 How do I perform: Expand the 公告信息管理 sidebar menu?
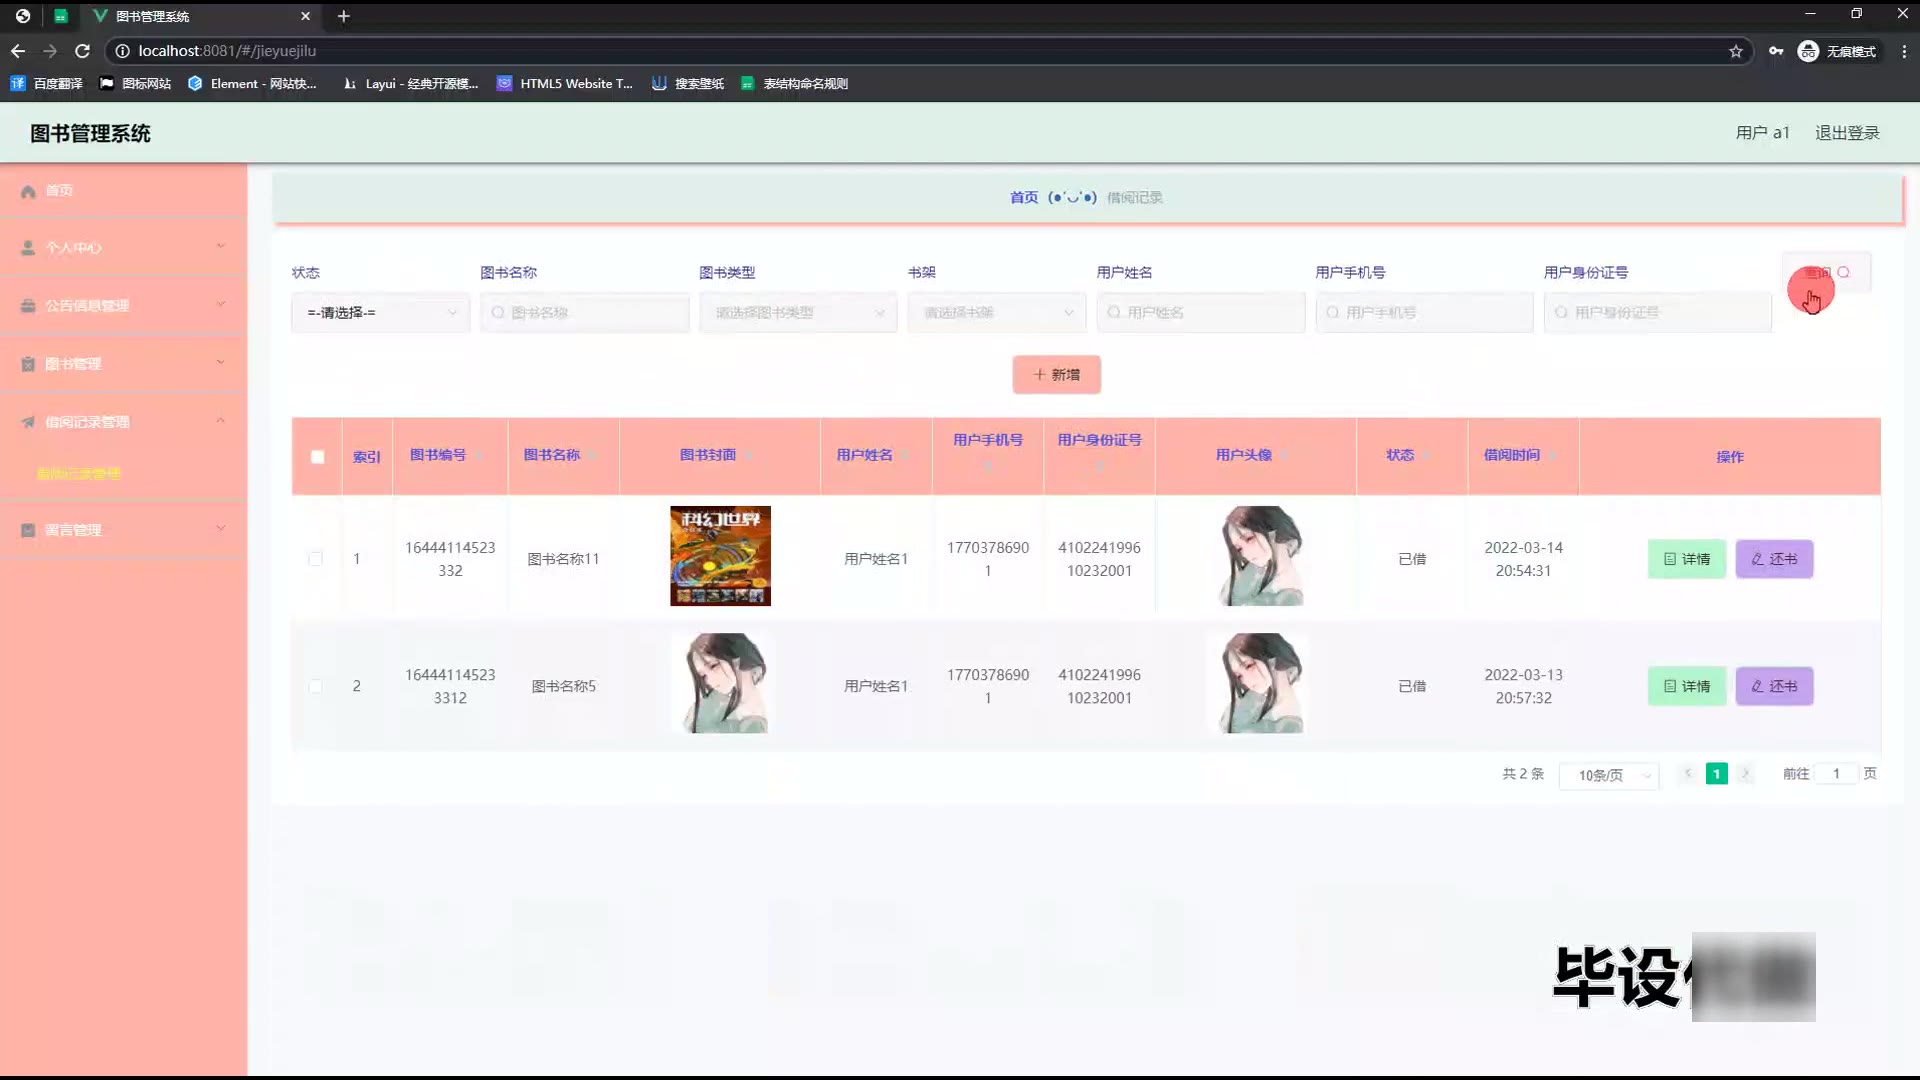click(x=123, y=306)
